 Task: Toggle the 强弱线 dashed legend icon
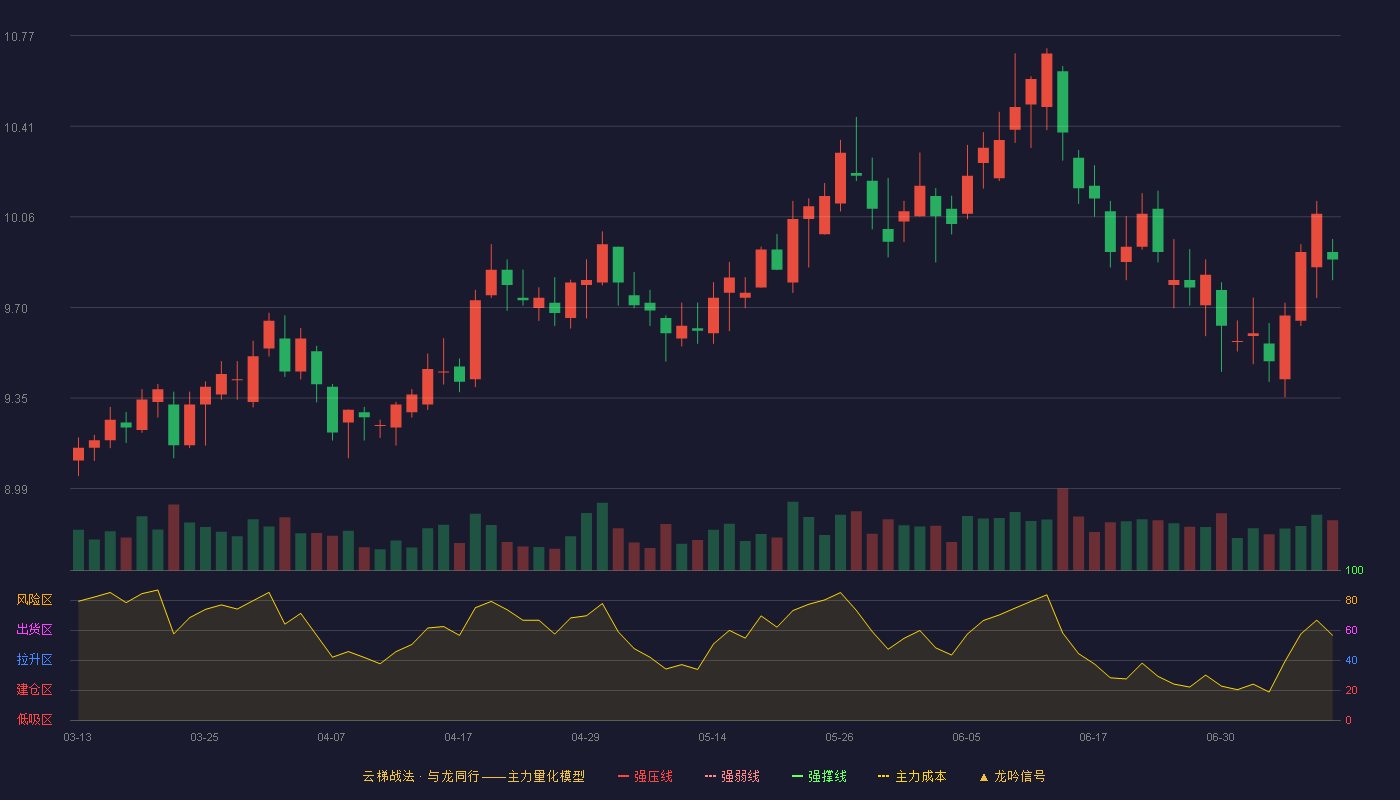(x=711, y=776)
